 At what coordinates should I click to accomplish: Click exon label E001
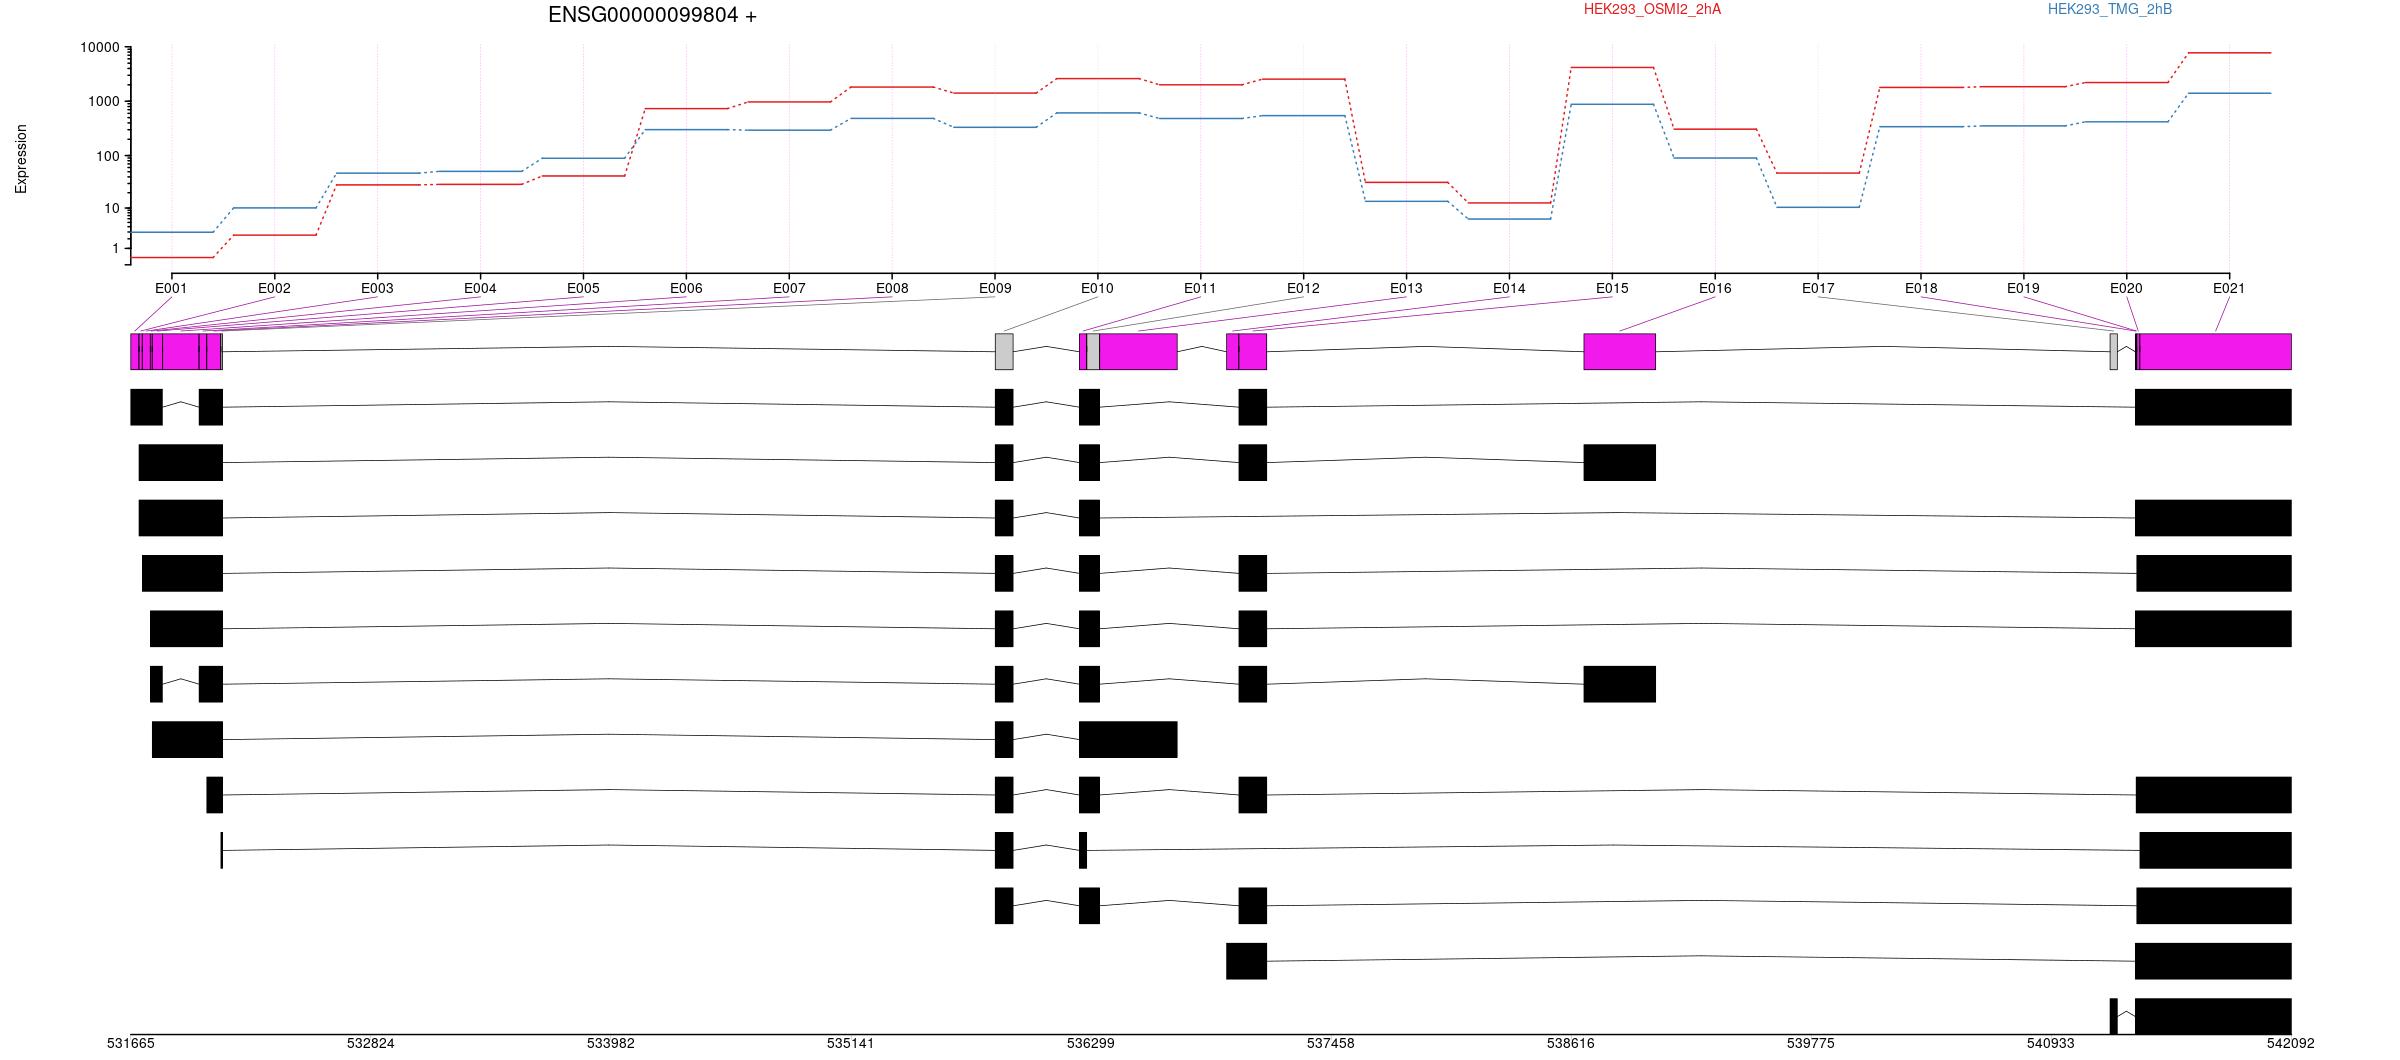pyautogui.click(x=171, y=289)
